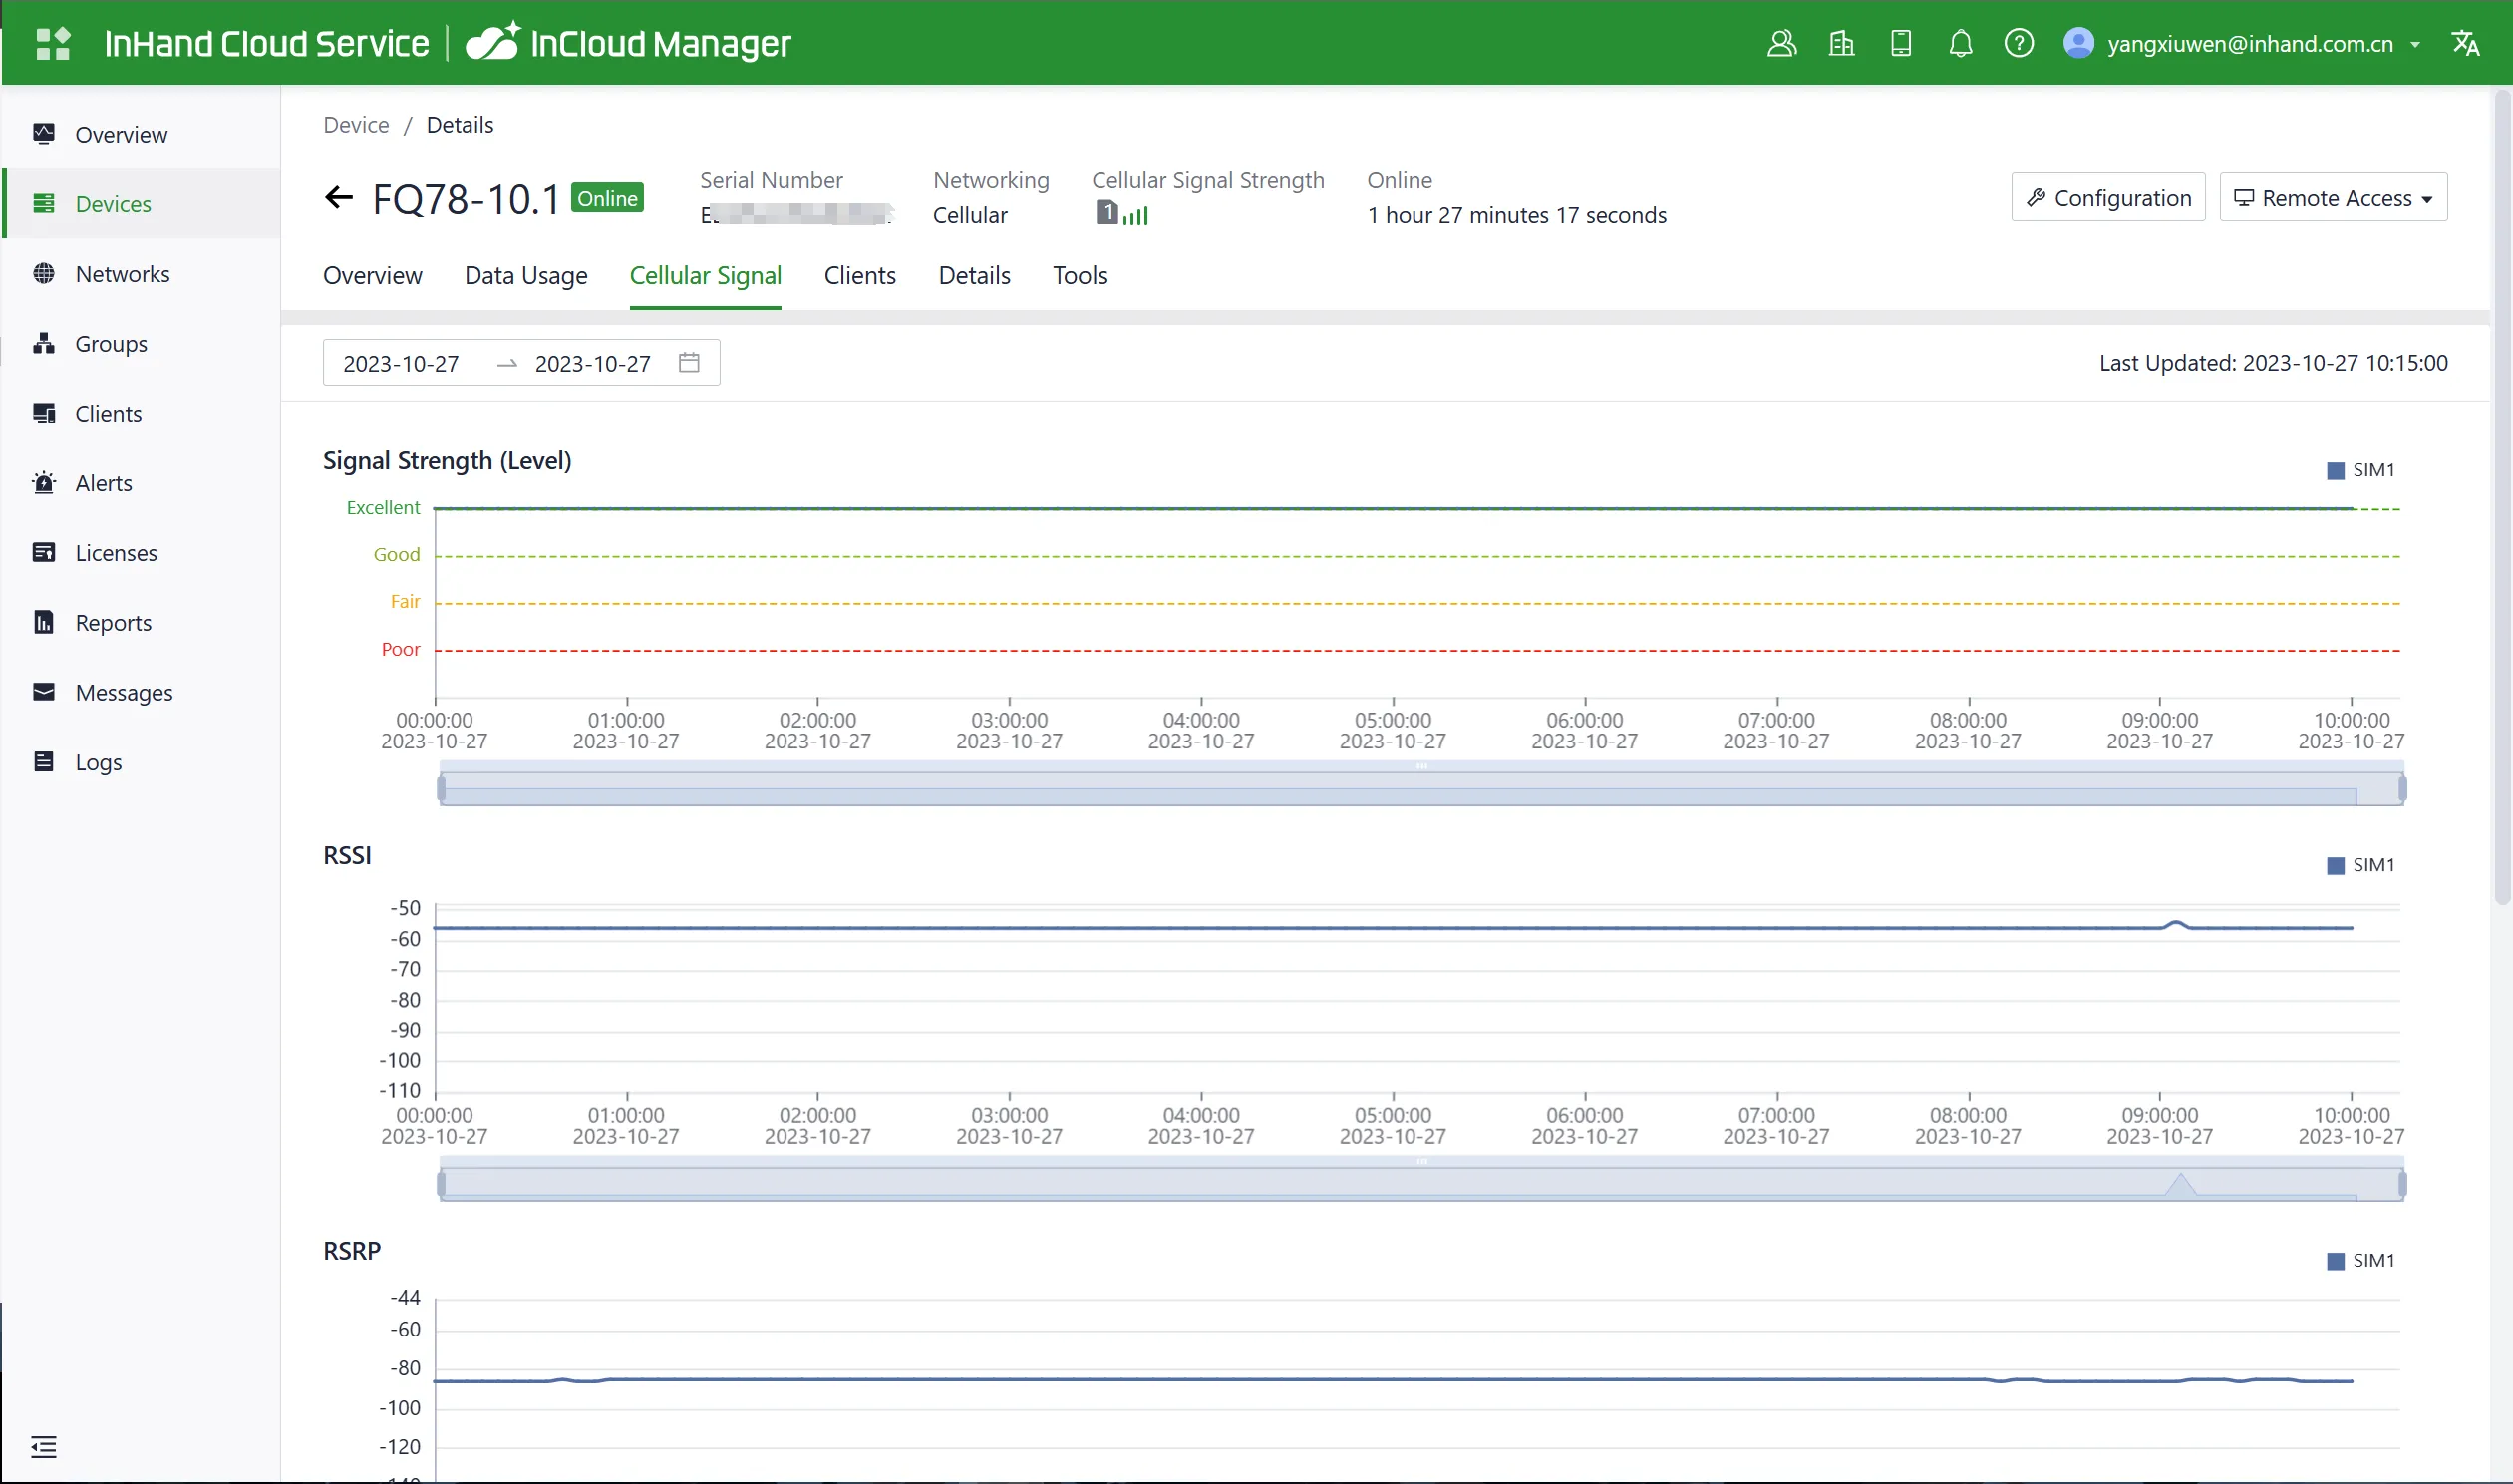This screenshot has height=1484, width=2513.
Task: Expand the Remote Access dropdown
Action: pyautogui.click(x=2333, y=197)
